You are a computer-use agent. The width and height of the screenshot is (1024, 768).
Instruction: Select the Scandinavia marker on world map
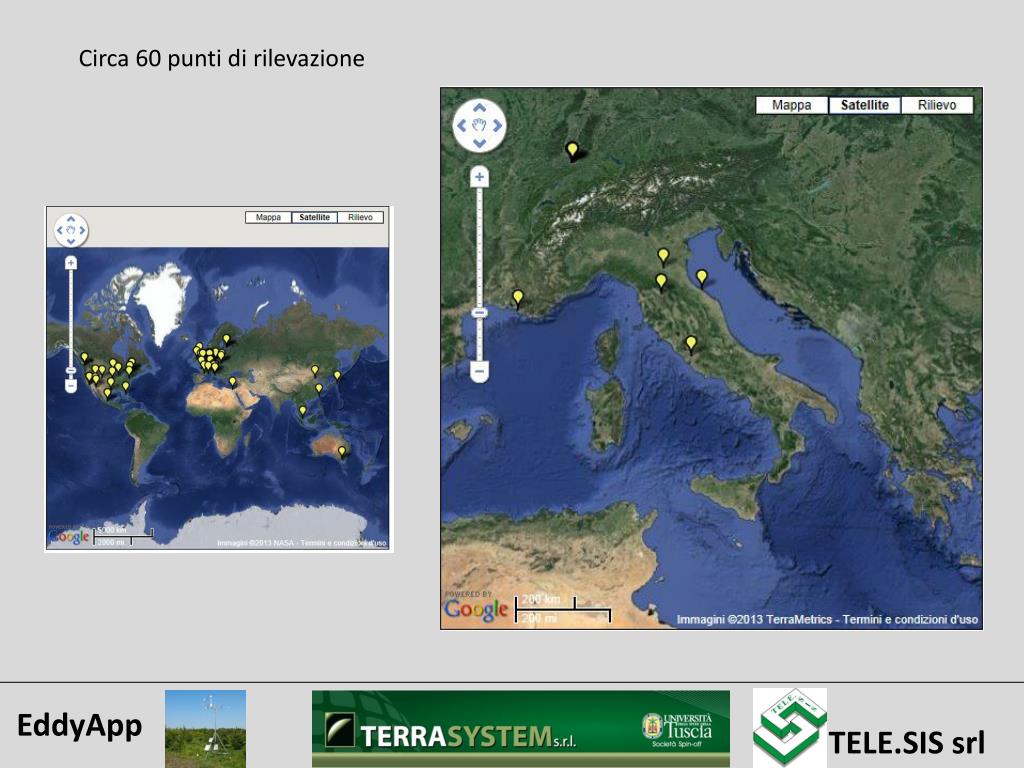pos(227,340)
